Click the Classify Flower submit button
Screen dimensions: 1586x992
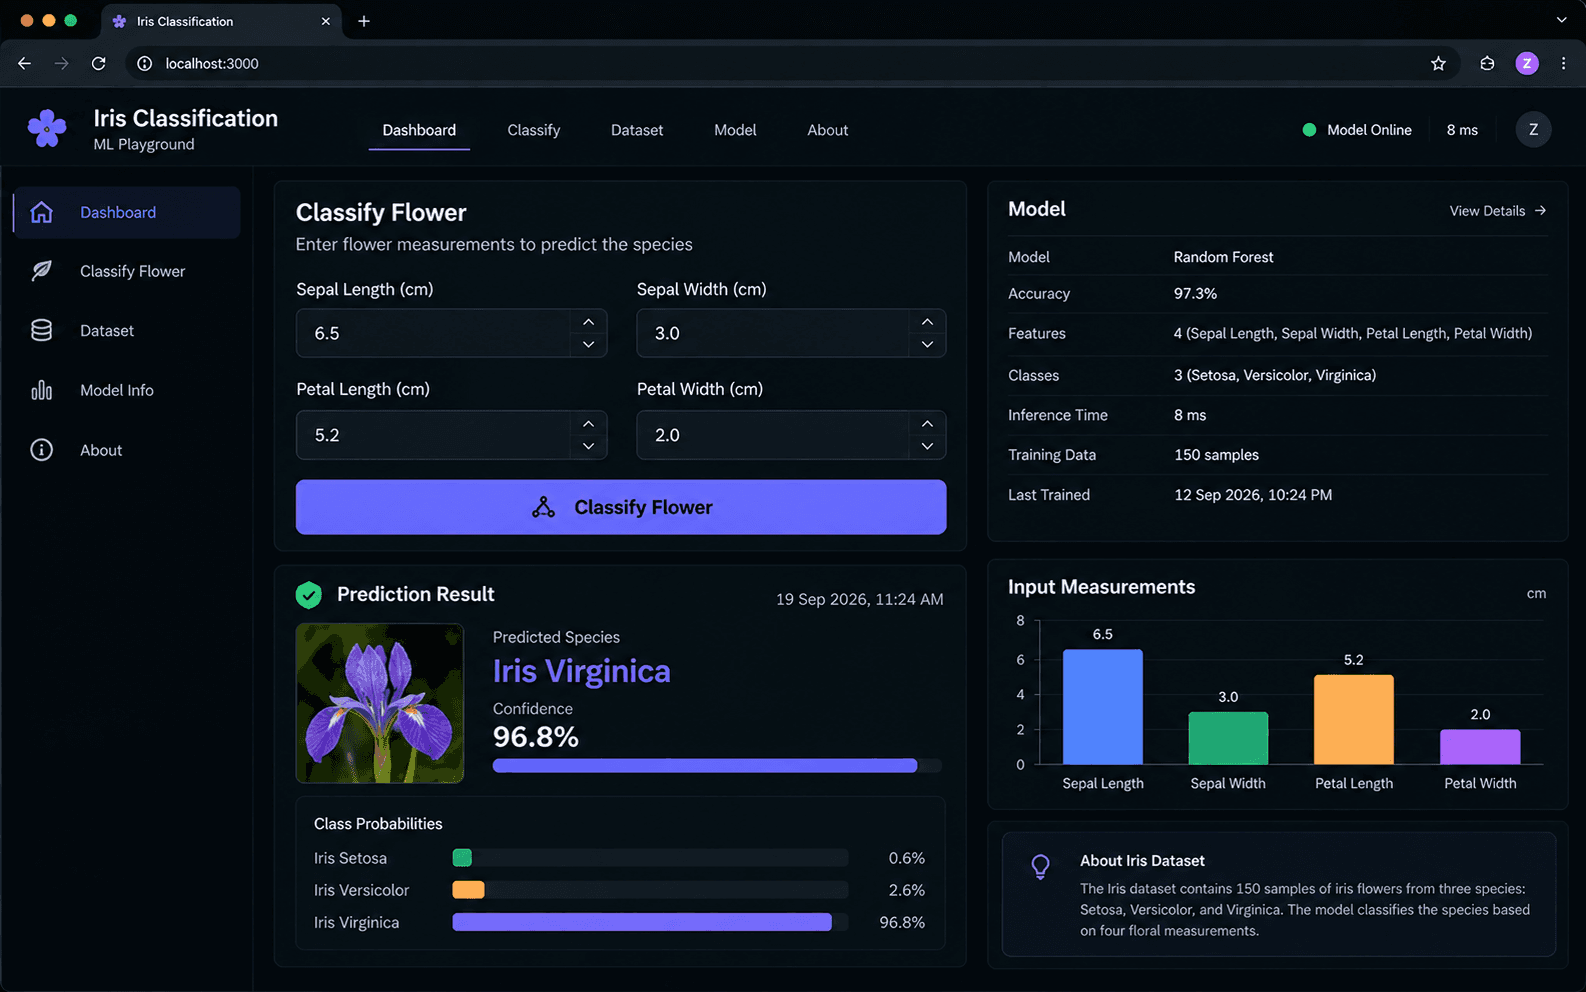621,507
